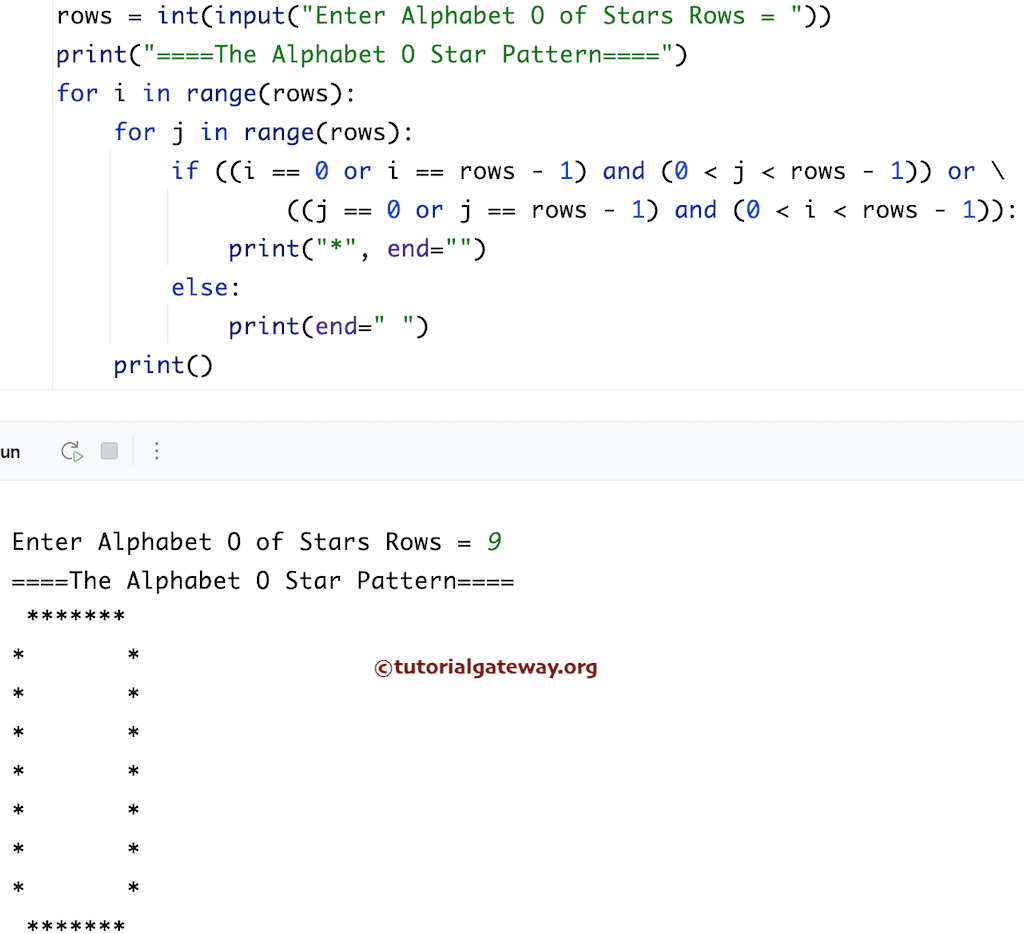Image resolution: width=1024 pixels, height=934 pixels.
Task: Click the stop execution square icon
Action: [109, 451]
